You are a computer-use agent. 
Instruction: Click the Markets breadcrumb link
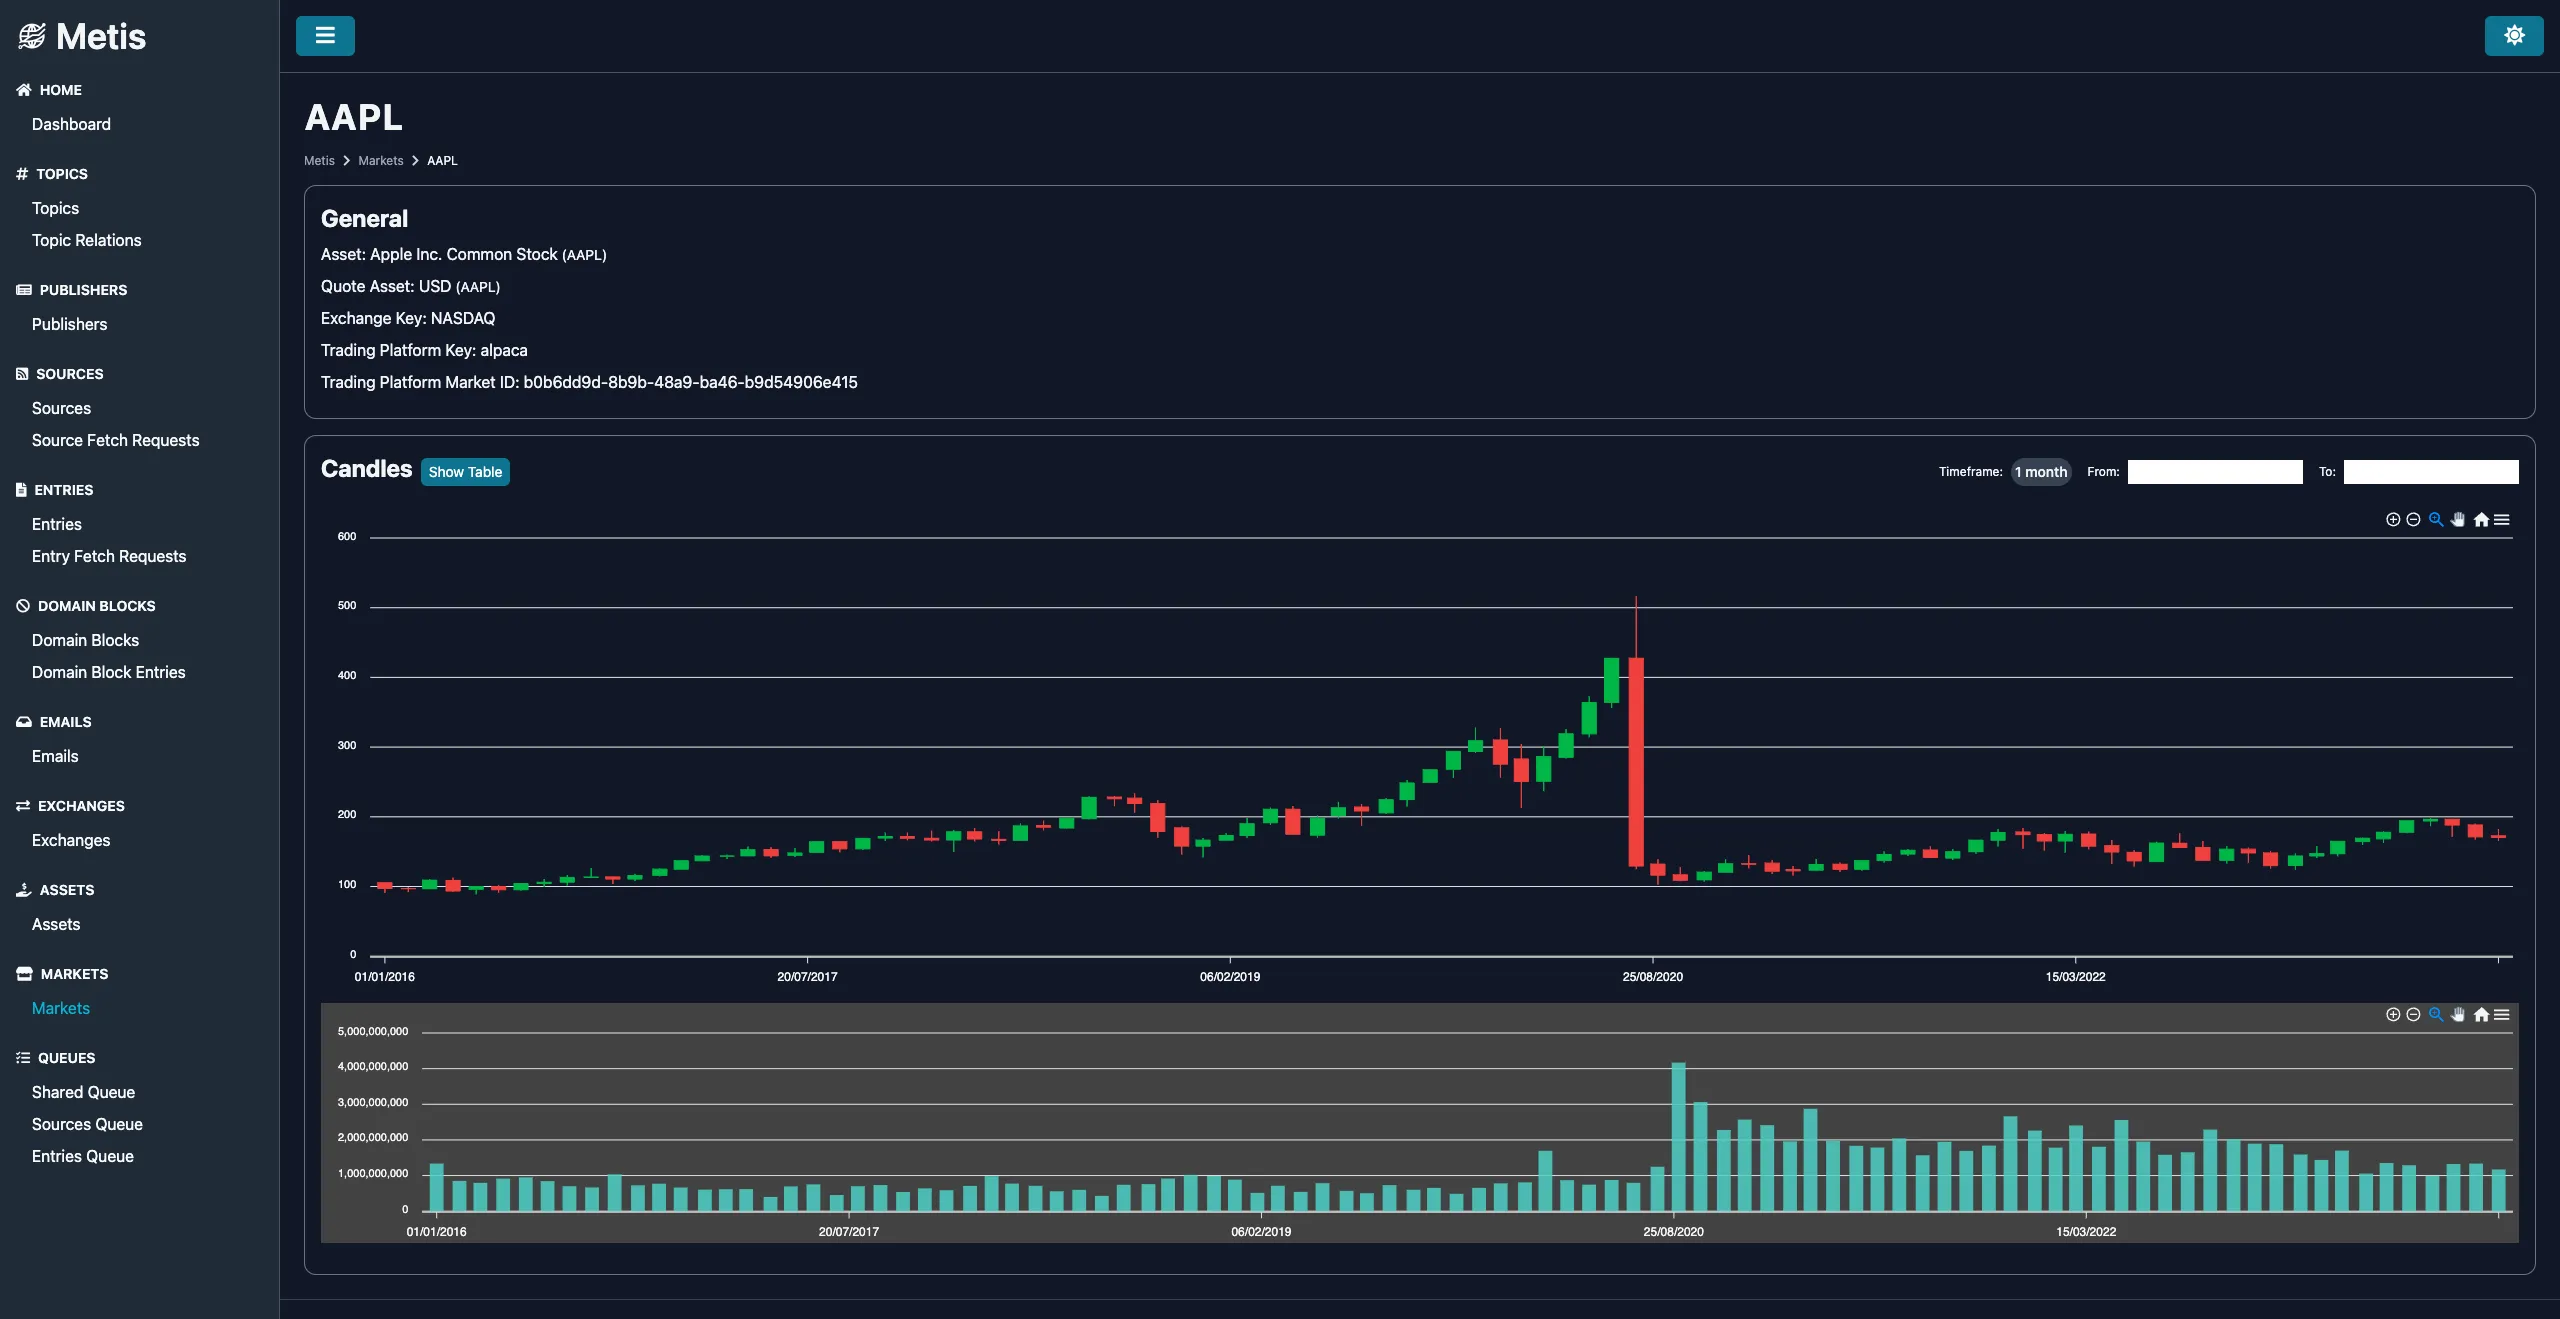pos(380,160)
